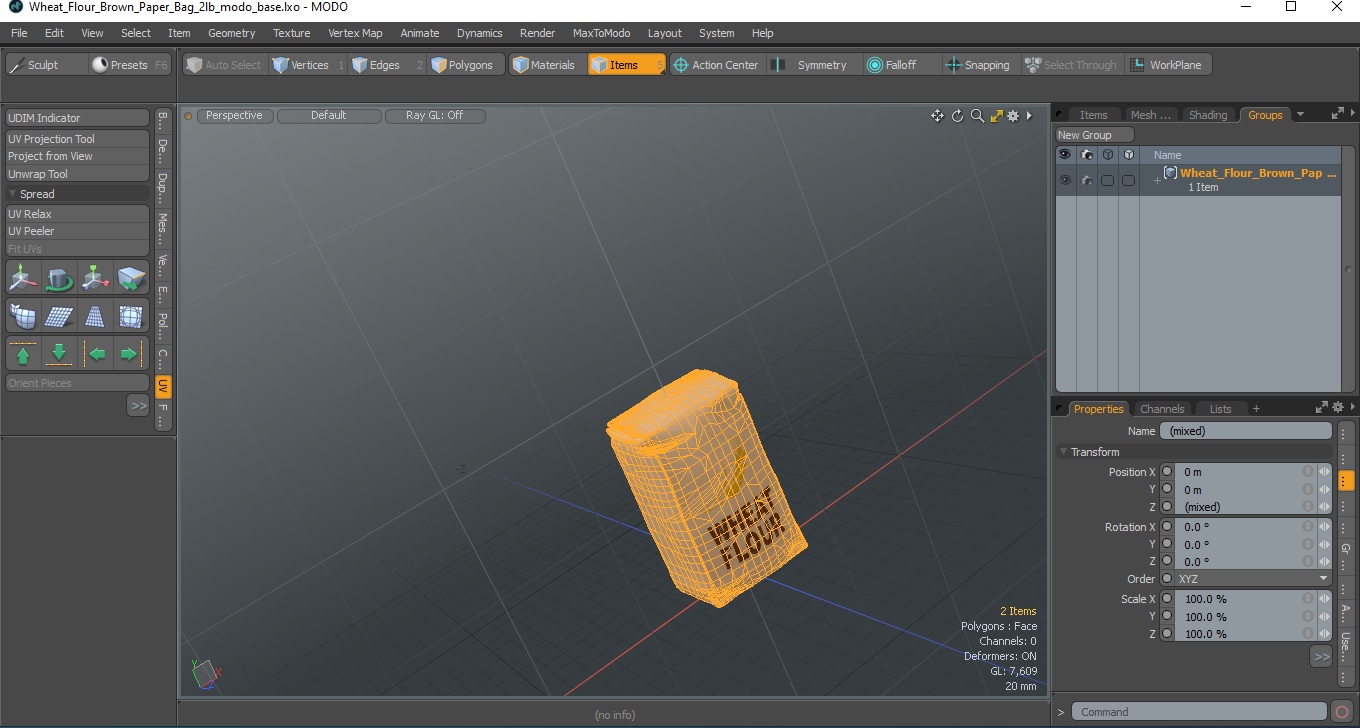Switch to the Shading tab
This screenshot has width=1360, height=728.
[x=1207, y=115]
